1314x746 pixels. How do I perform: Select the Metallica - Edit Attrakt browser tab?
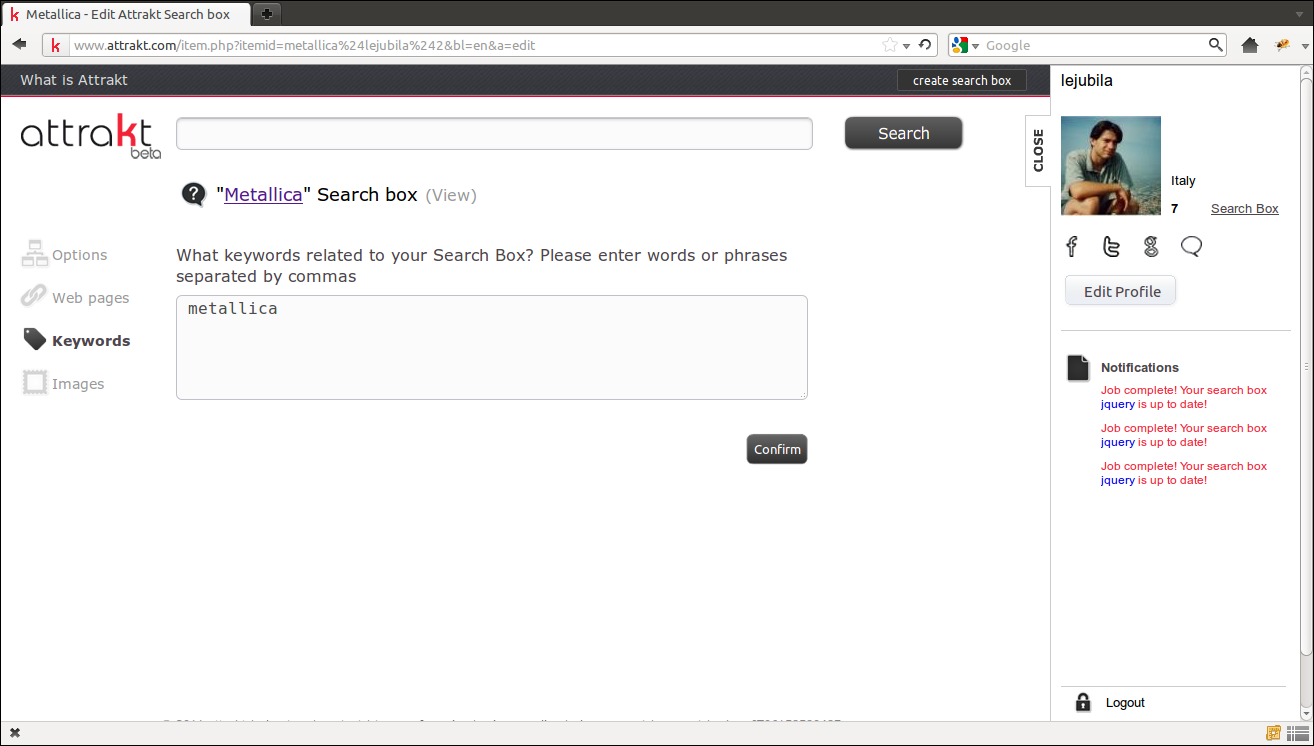[125, 14]
